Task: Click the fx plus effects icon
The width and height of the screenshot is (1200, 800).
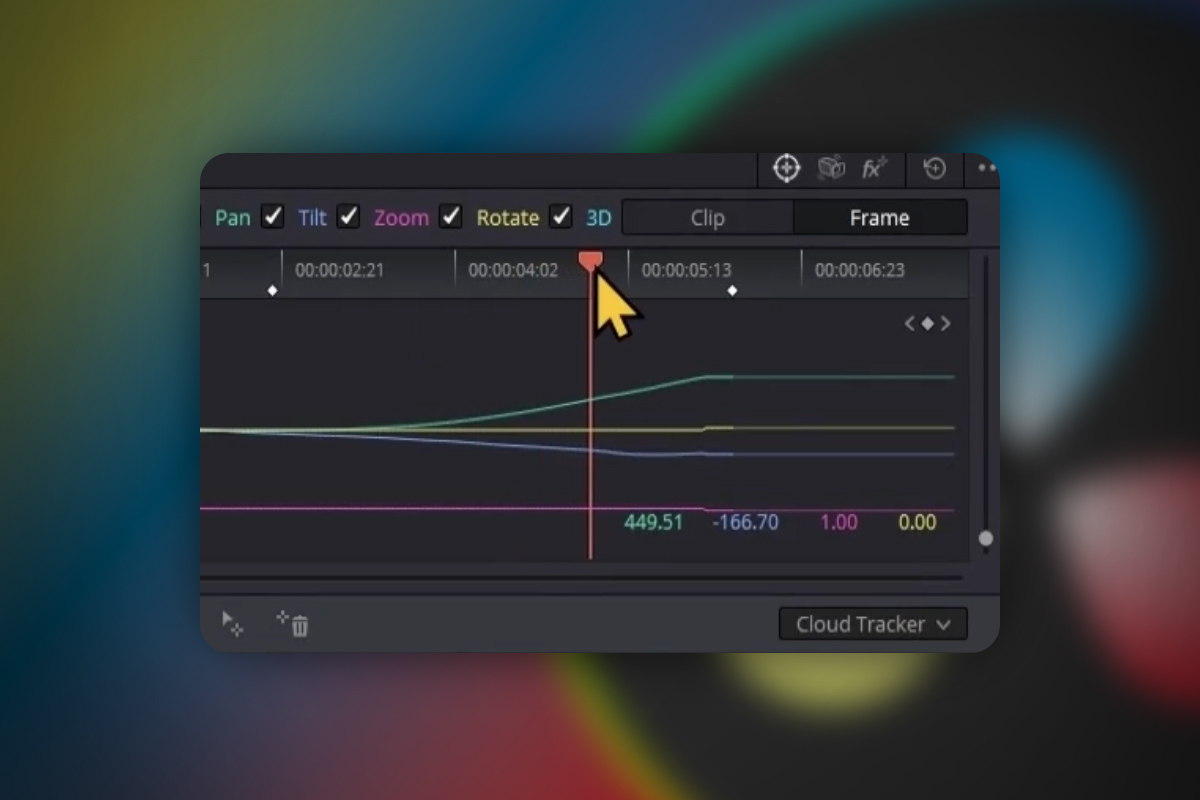Action: pyautogui.click(x=875, y=168)
